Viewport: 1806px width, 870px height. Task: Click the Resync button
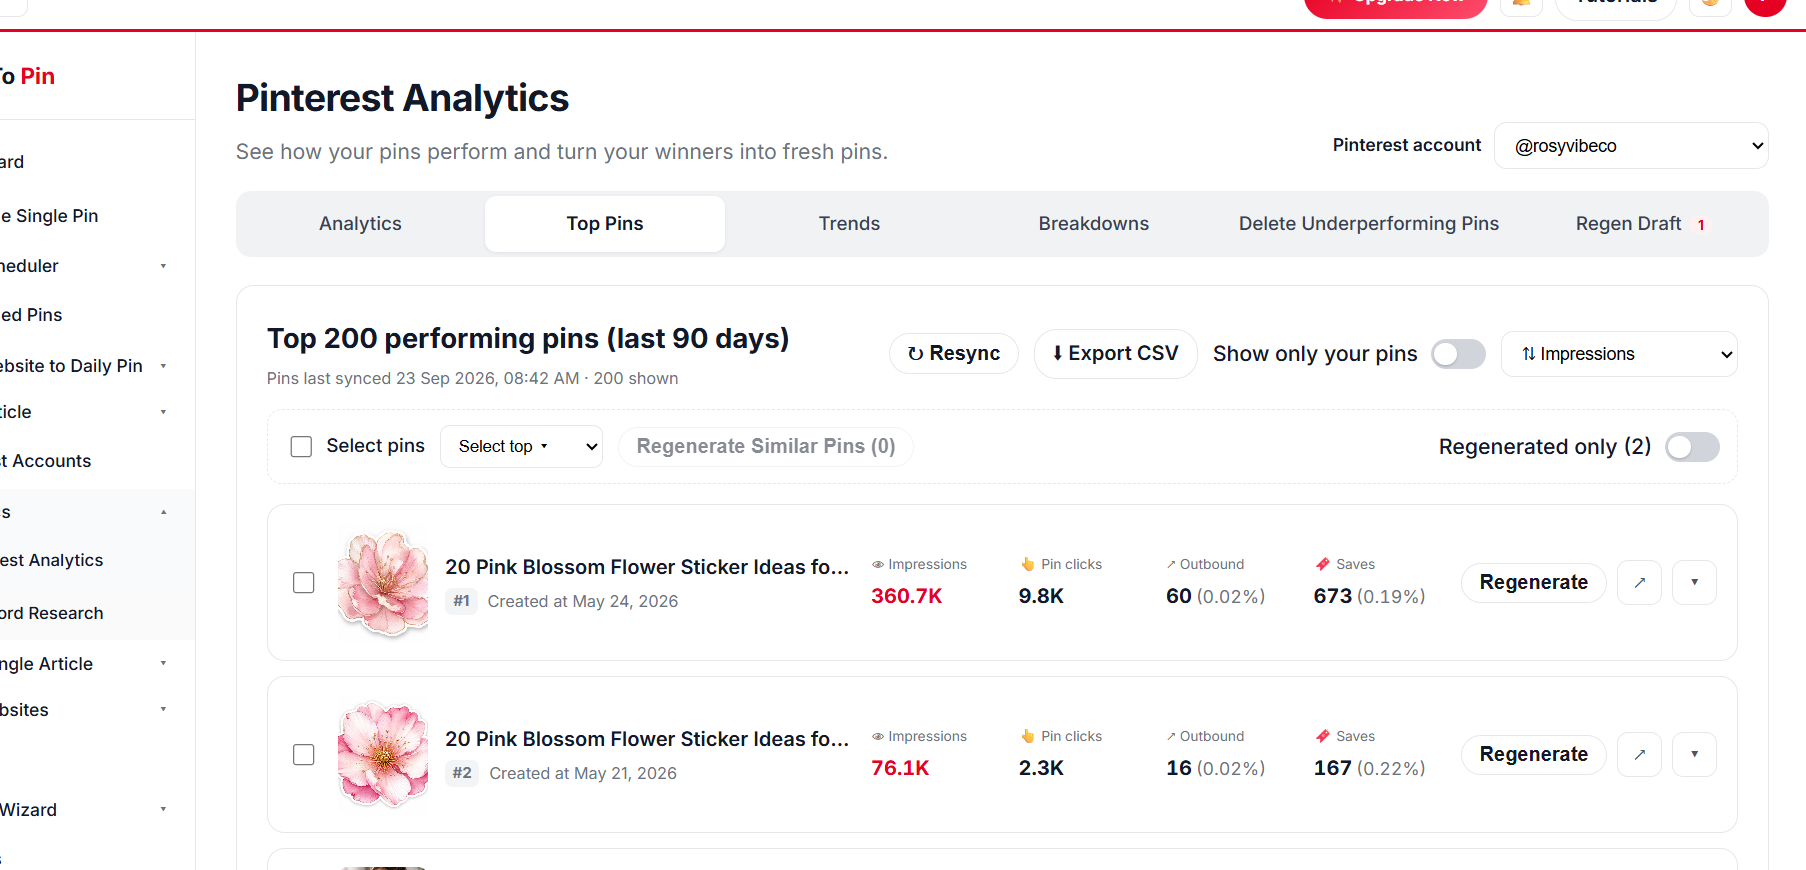[954, 354]
